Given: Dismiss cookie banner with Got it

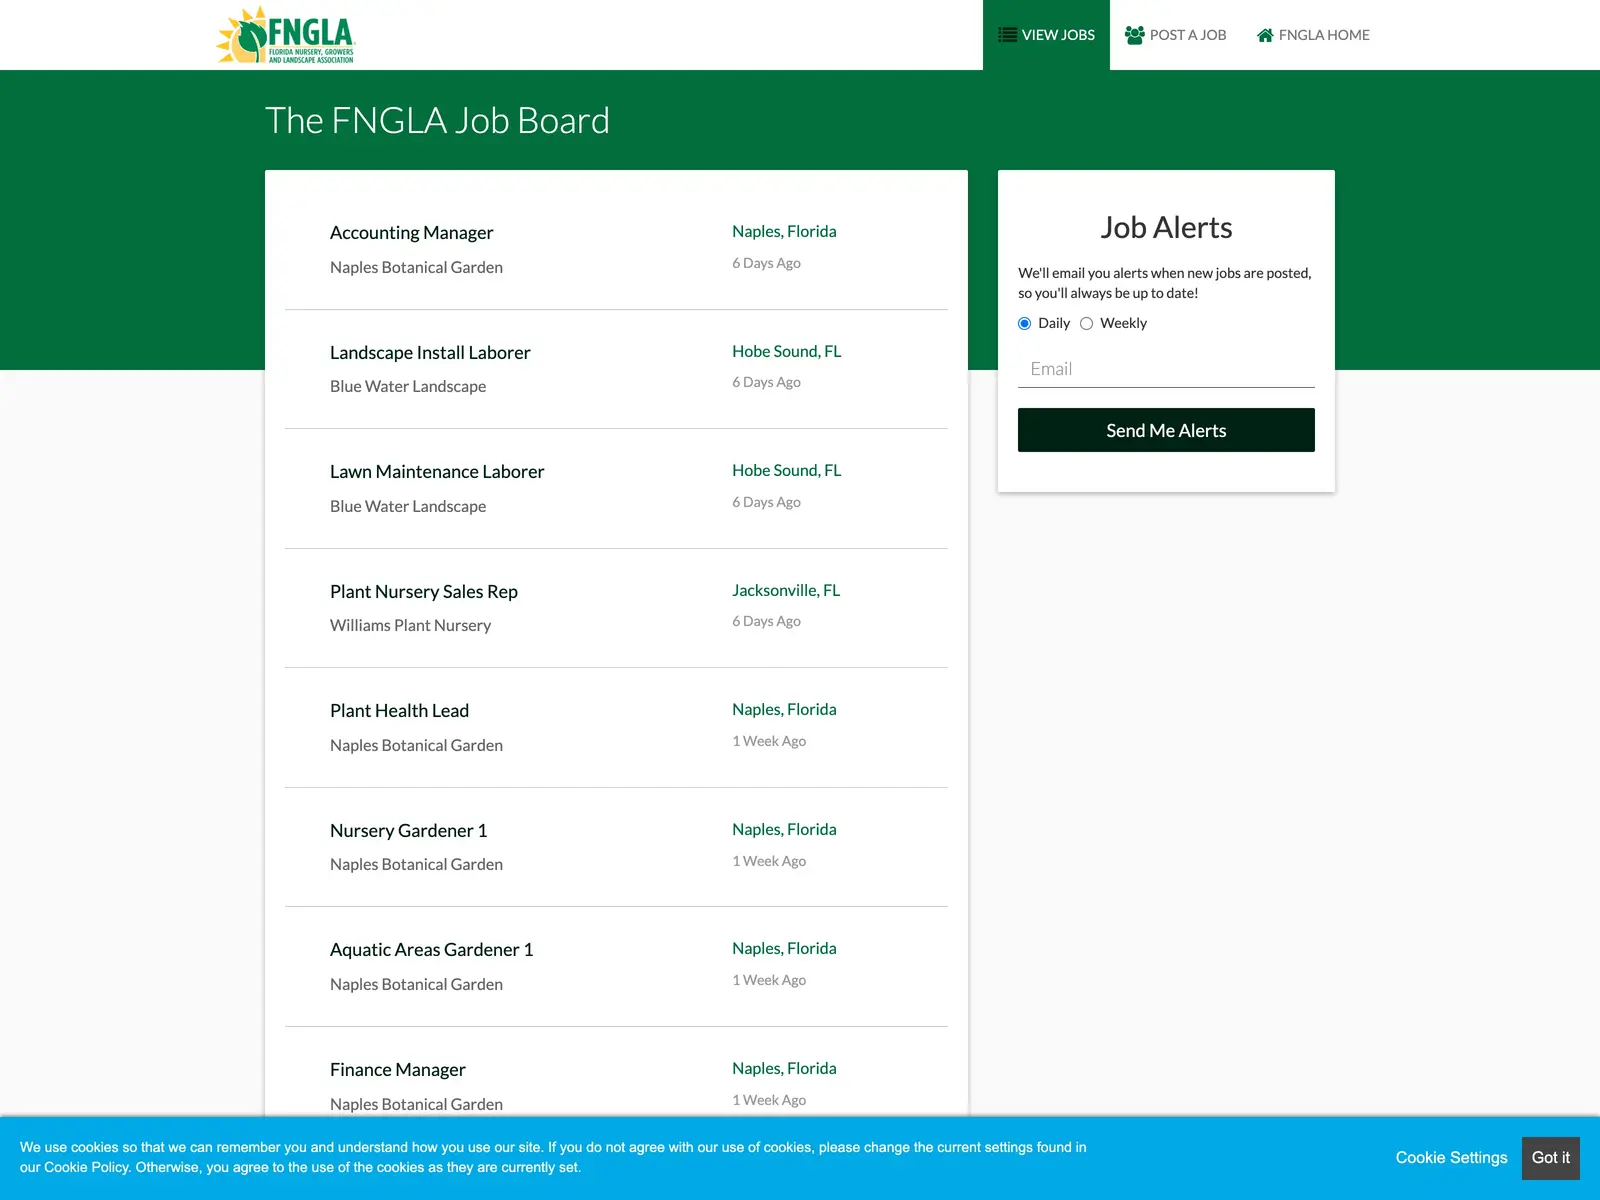Looking at the screenshot, I should 1550,1158.
